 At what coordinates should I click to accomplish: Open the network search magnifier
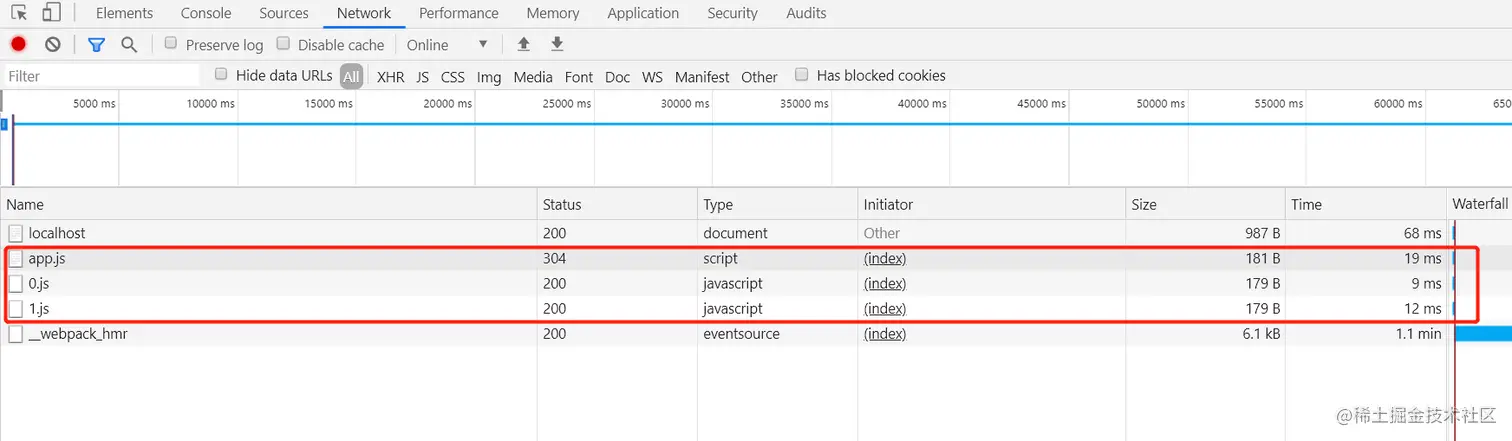click(129, 45)
